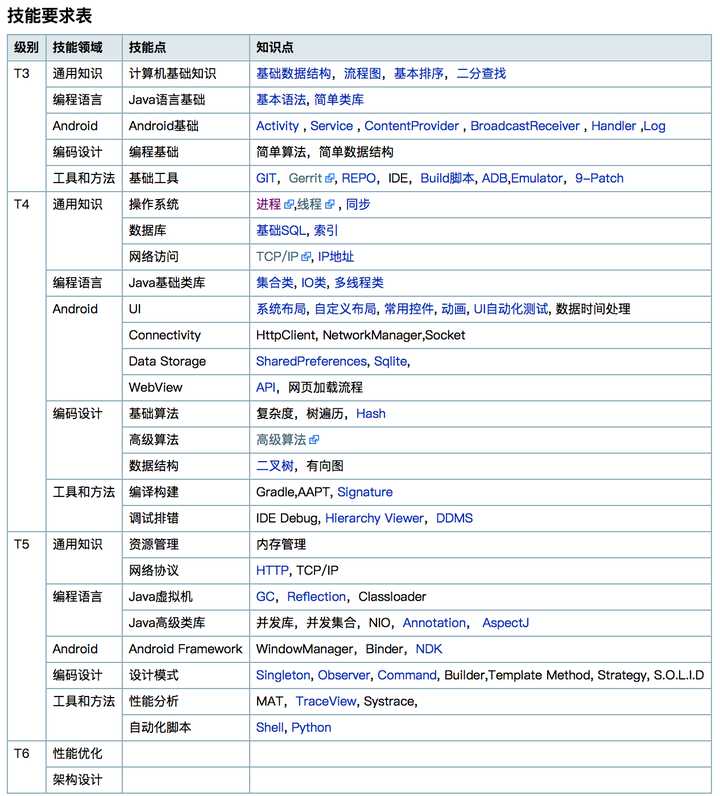This screenshot has width=720, height=796.
Task: Open the Singleton design pattern link
Action: tap(283, 675)
